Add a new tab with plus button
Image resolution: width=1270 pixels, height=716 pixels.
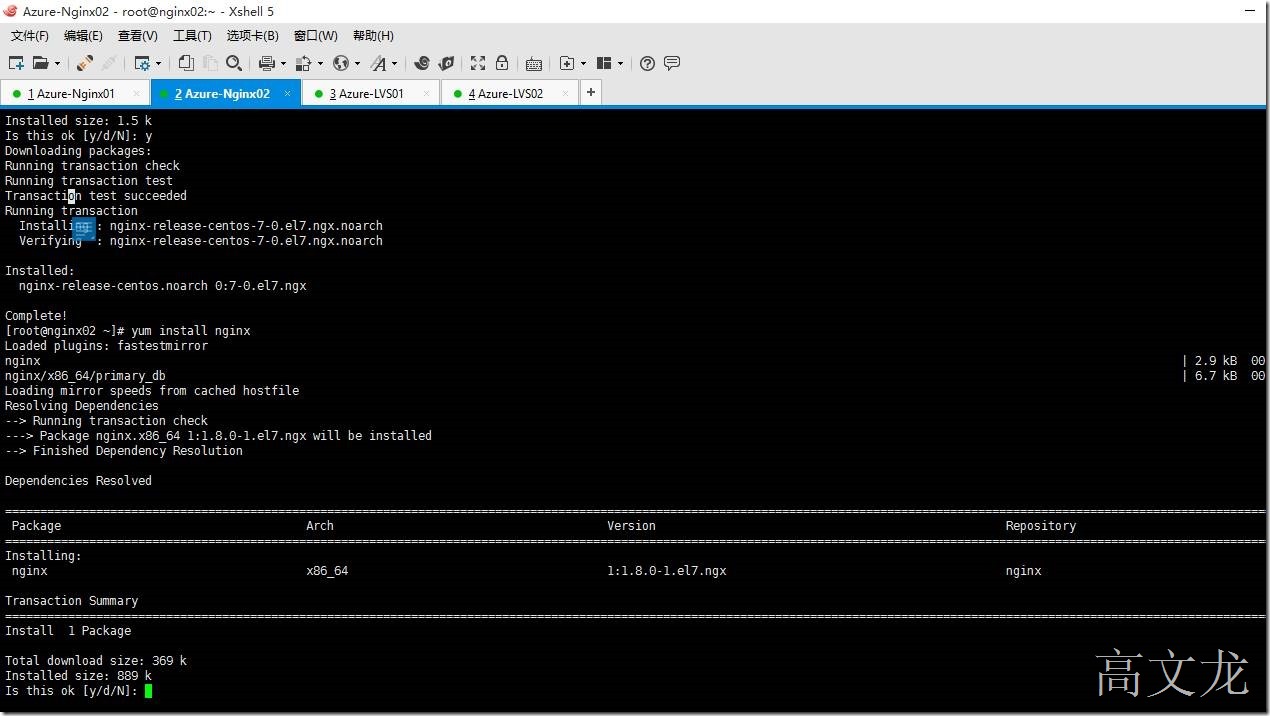591,93
